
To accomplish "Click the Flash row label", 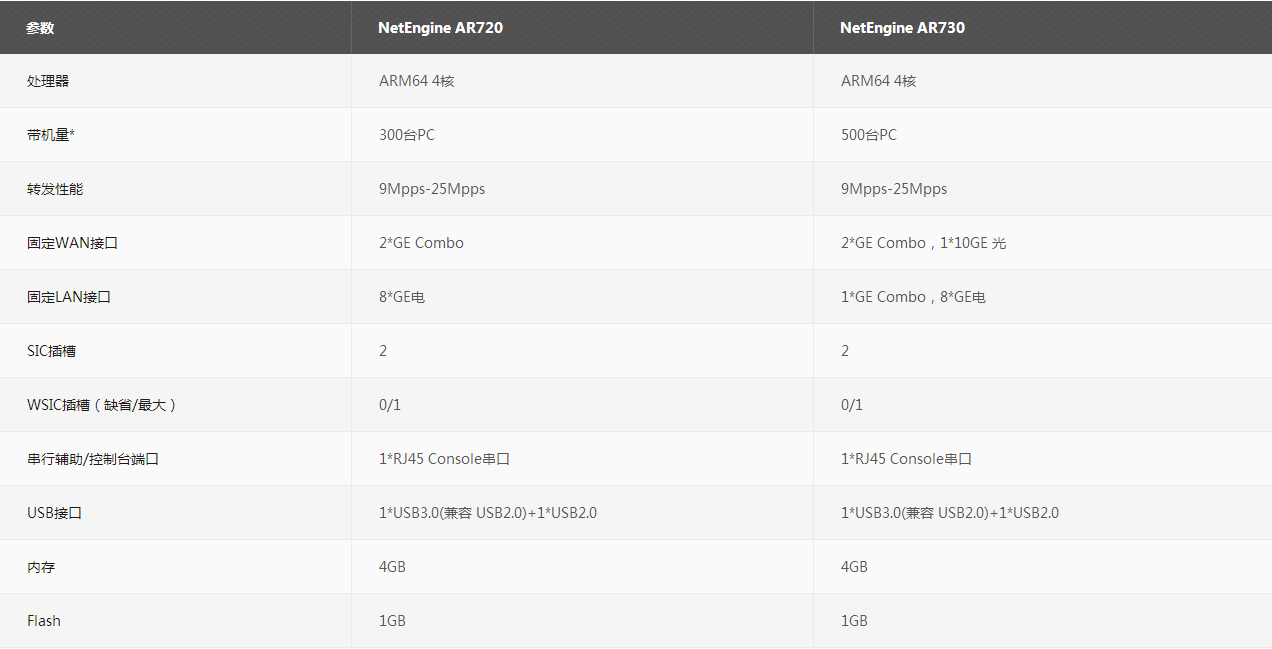I will [x=44, y=621].
